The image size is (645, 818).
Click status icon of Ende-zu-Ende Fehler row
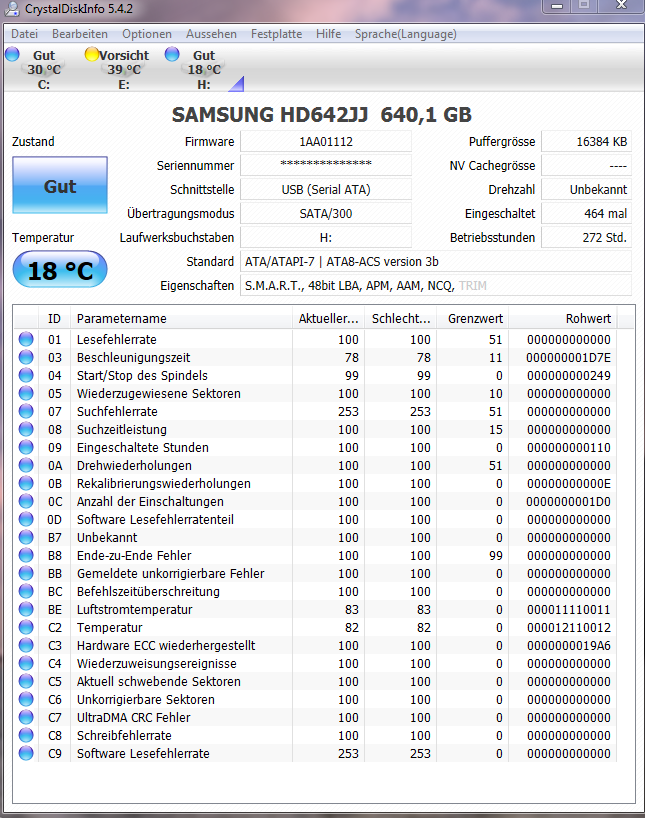point(26,555)
